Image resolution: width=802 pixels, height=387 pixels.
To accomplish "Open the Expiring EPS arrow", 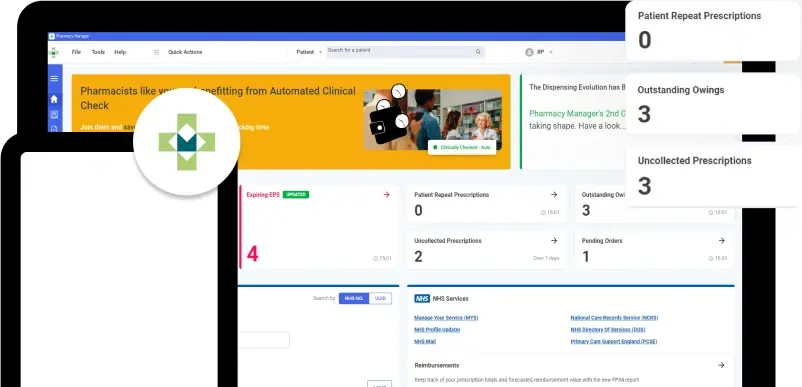I will coord(386,195).
